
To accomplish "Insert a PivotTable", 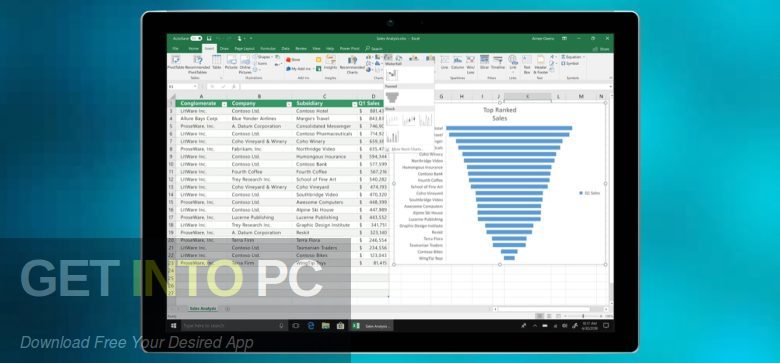I will click(176, 62).
